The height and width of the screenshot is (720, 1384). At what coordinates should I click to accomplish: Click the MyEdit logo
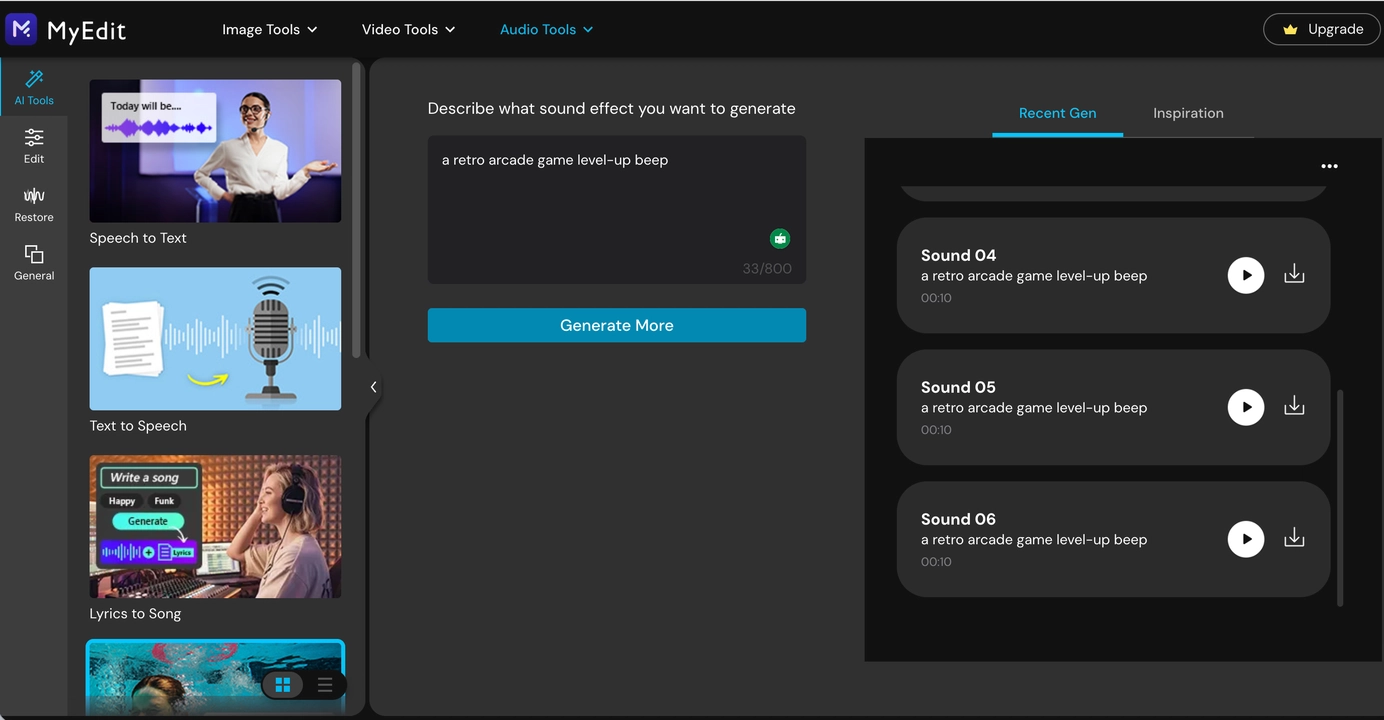[x=65, y=29]
